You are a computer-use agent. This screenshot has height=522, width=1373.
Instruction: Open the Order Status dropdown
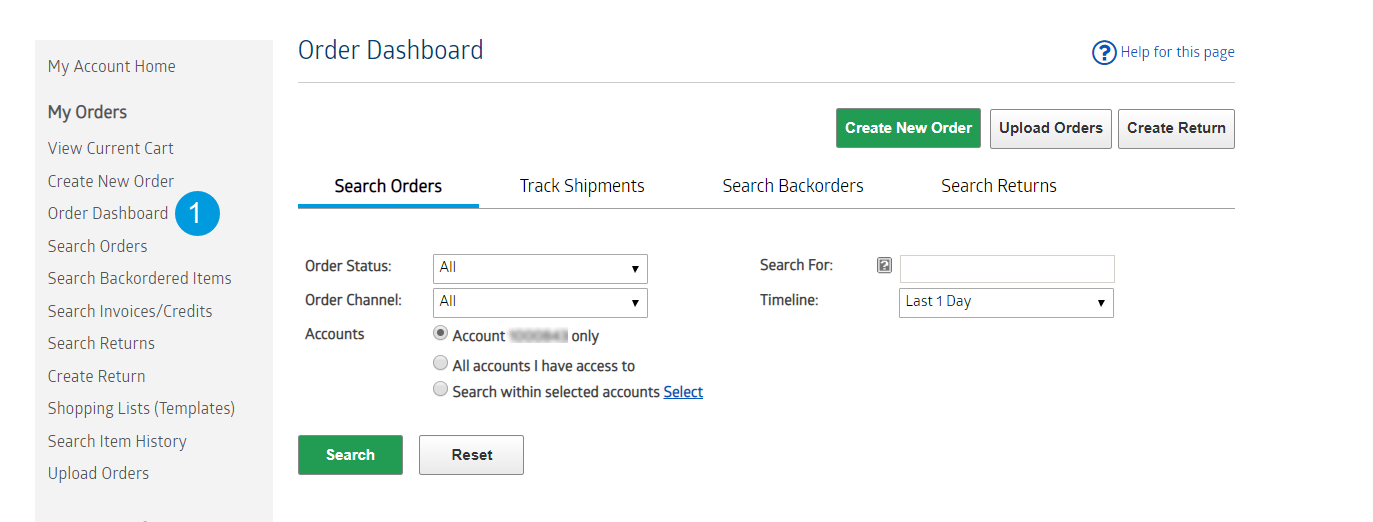click(540, 268)
